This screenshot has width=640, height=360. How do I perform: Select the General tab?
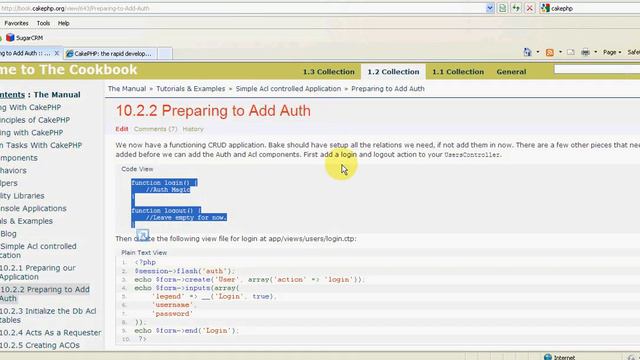(x=511, y=72)
